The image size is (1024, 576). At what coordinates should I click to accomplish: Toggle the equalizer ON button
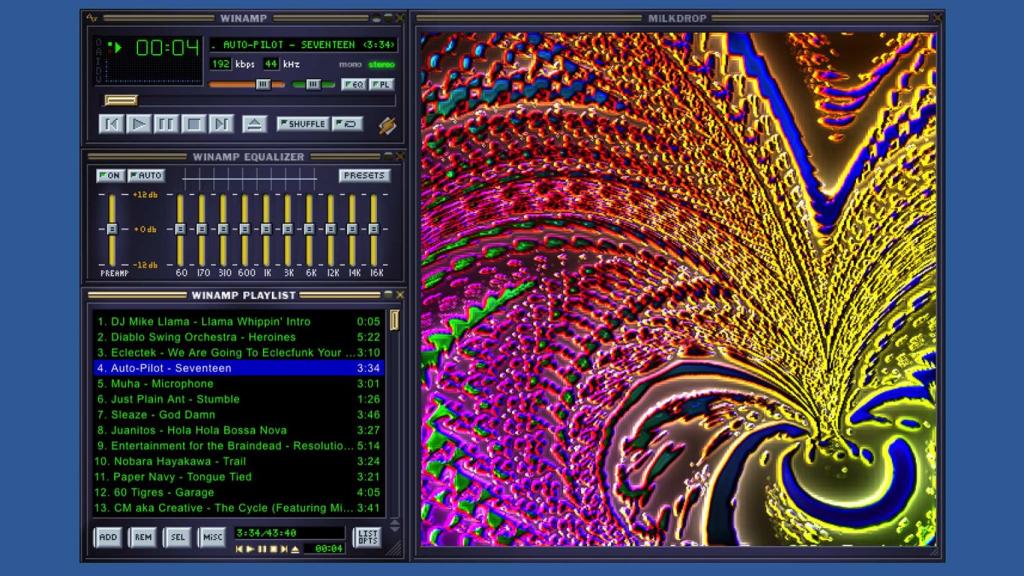click(x=109, y=175)
